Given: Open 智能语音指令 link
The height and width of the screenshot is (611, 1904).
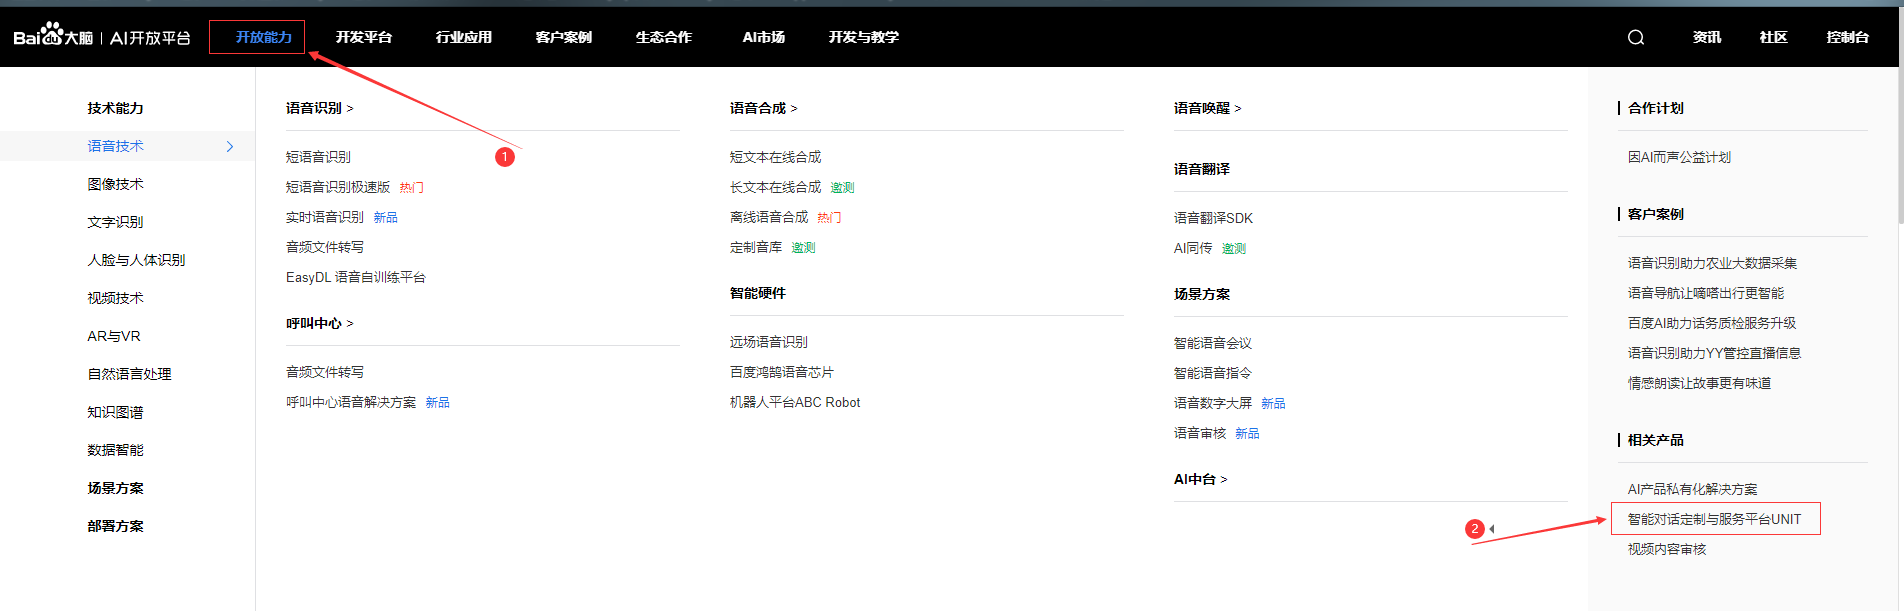Looking at the screenshot, I should [x=1213, y=373].
